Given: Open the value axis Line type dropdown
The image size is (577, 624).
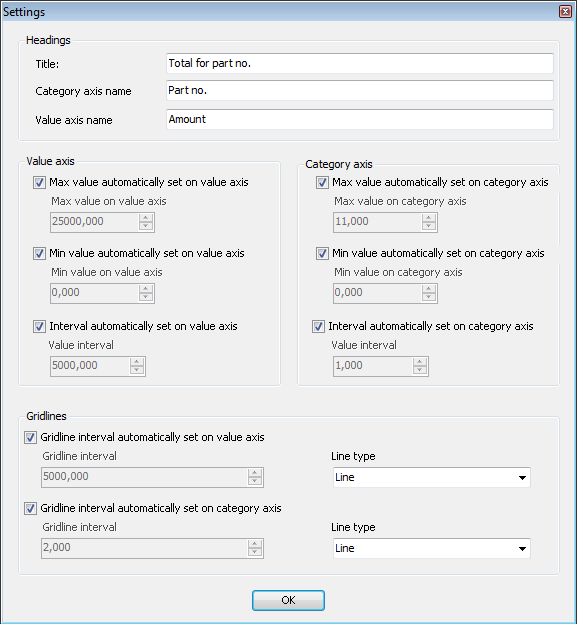Looking at the screenshot, I should (432, 477).
